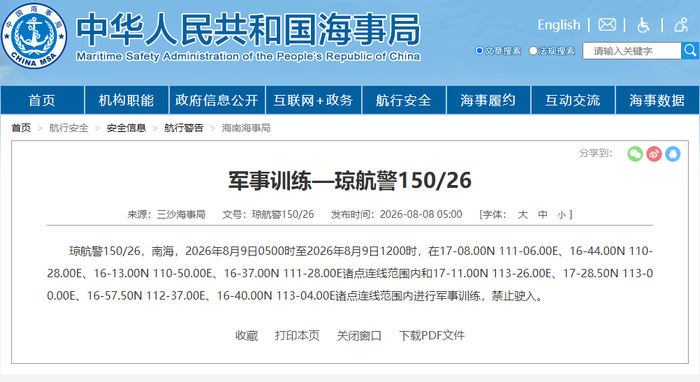
Task: Click the 收藏 link
Action: (x=246, y=336)
